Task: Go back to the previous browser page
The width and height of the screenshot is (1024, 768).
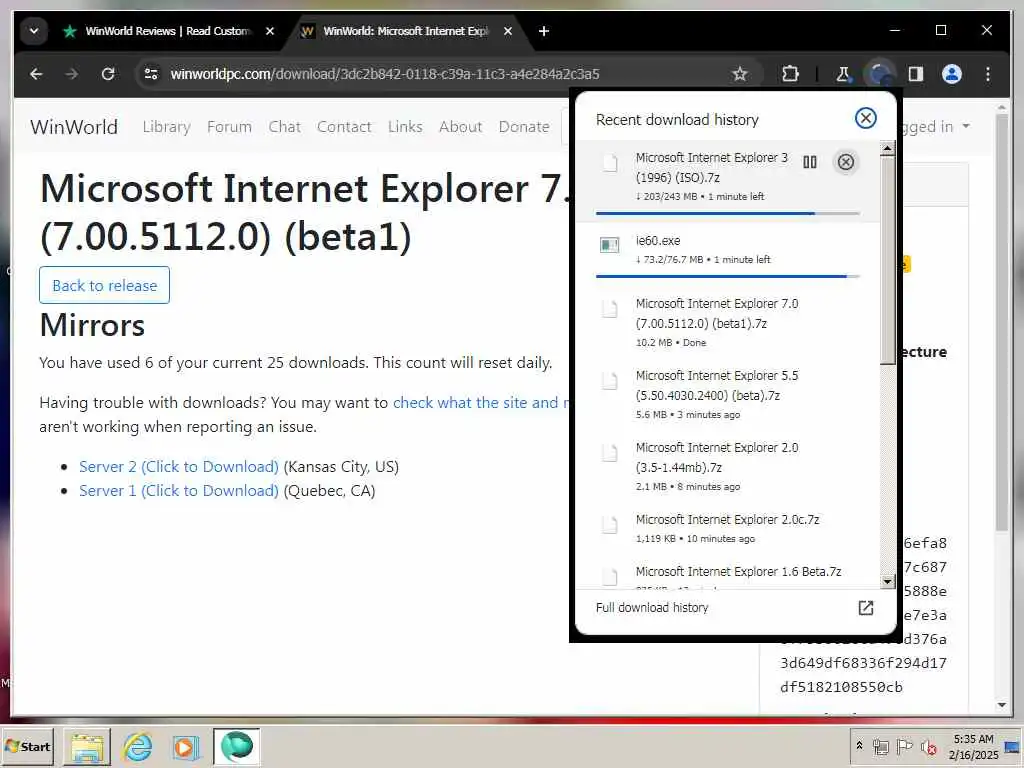Action: tap(36, 74)
